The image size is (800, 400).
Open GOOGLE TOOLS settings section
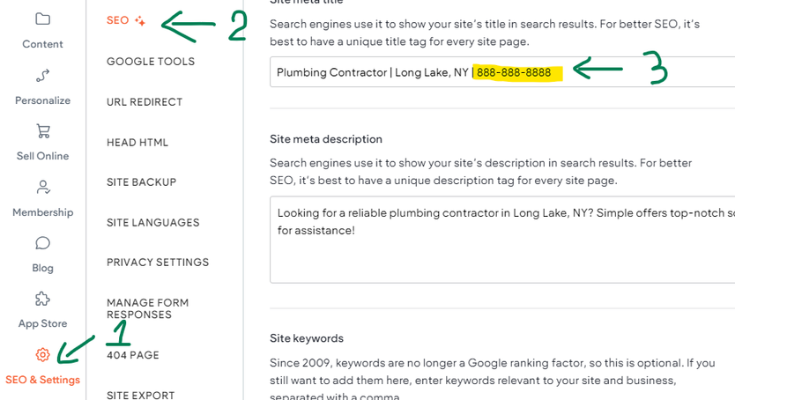[x=151, y=61]
